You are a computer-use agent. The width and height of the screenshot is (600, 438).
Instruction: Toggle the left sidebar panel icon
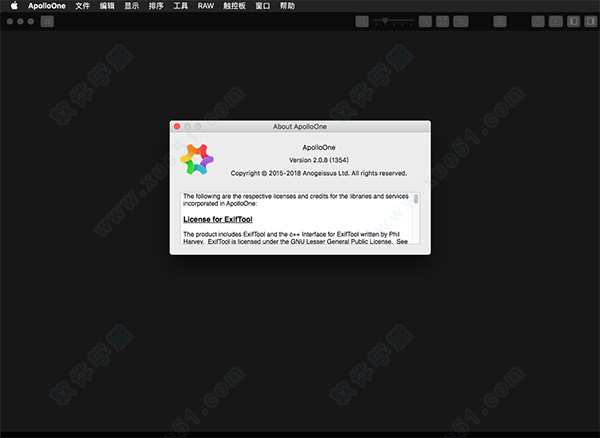point(574,21)
